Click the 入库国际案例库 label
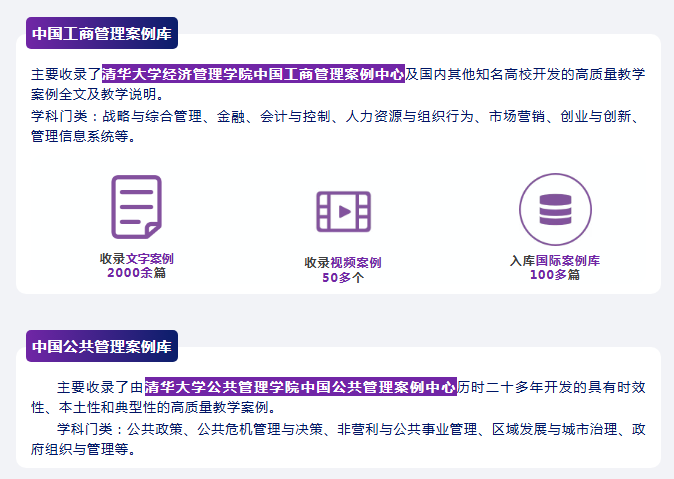 coord(555,260)
